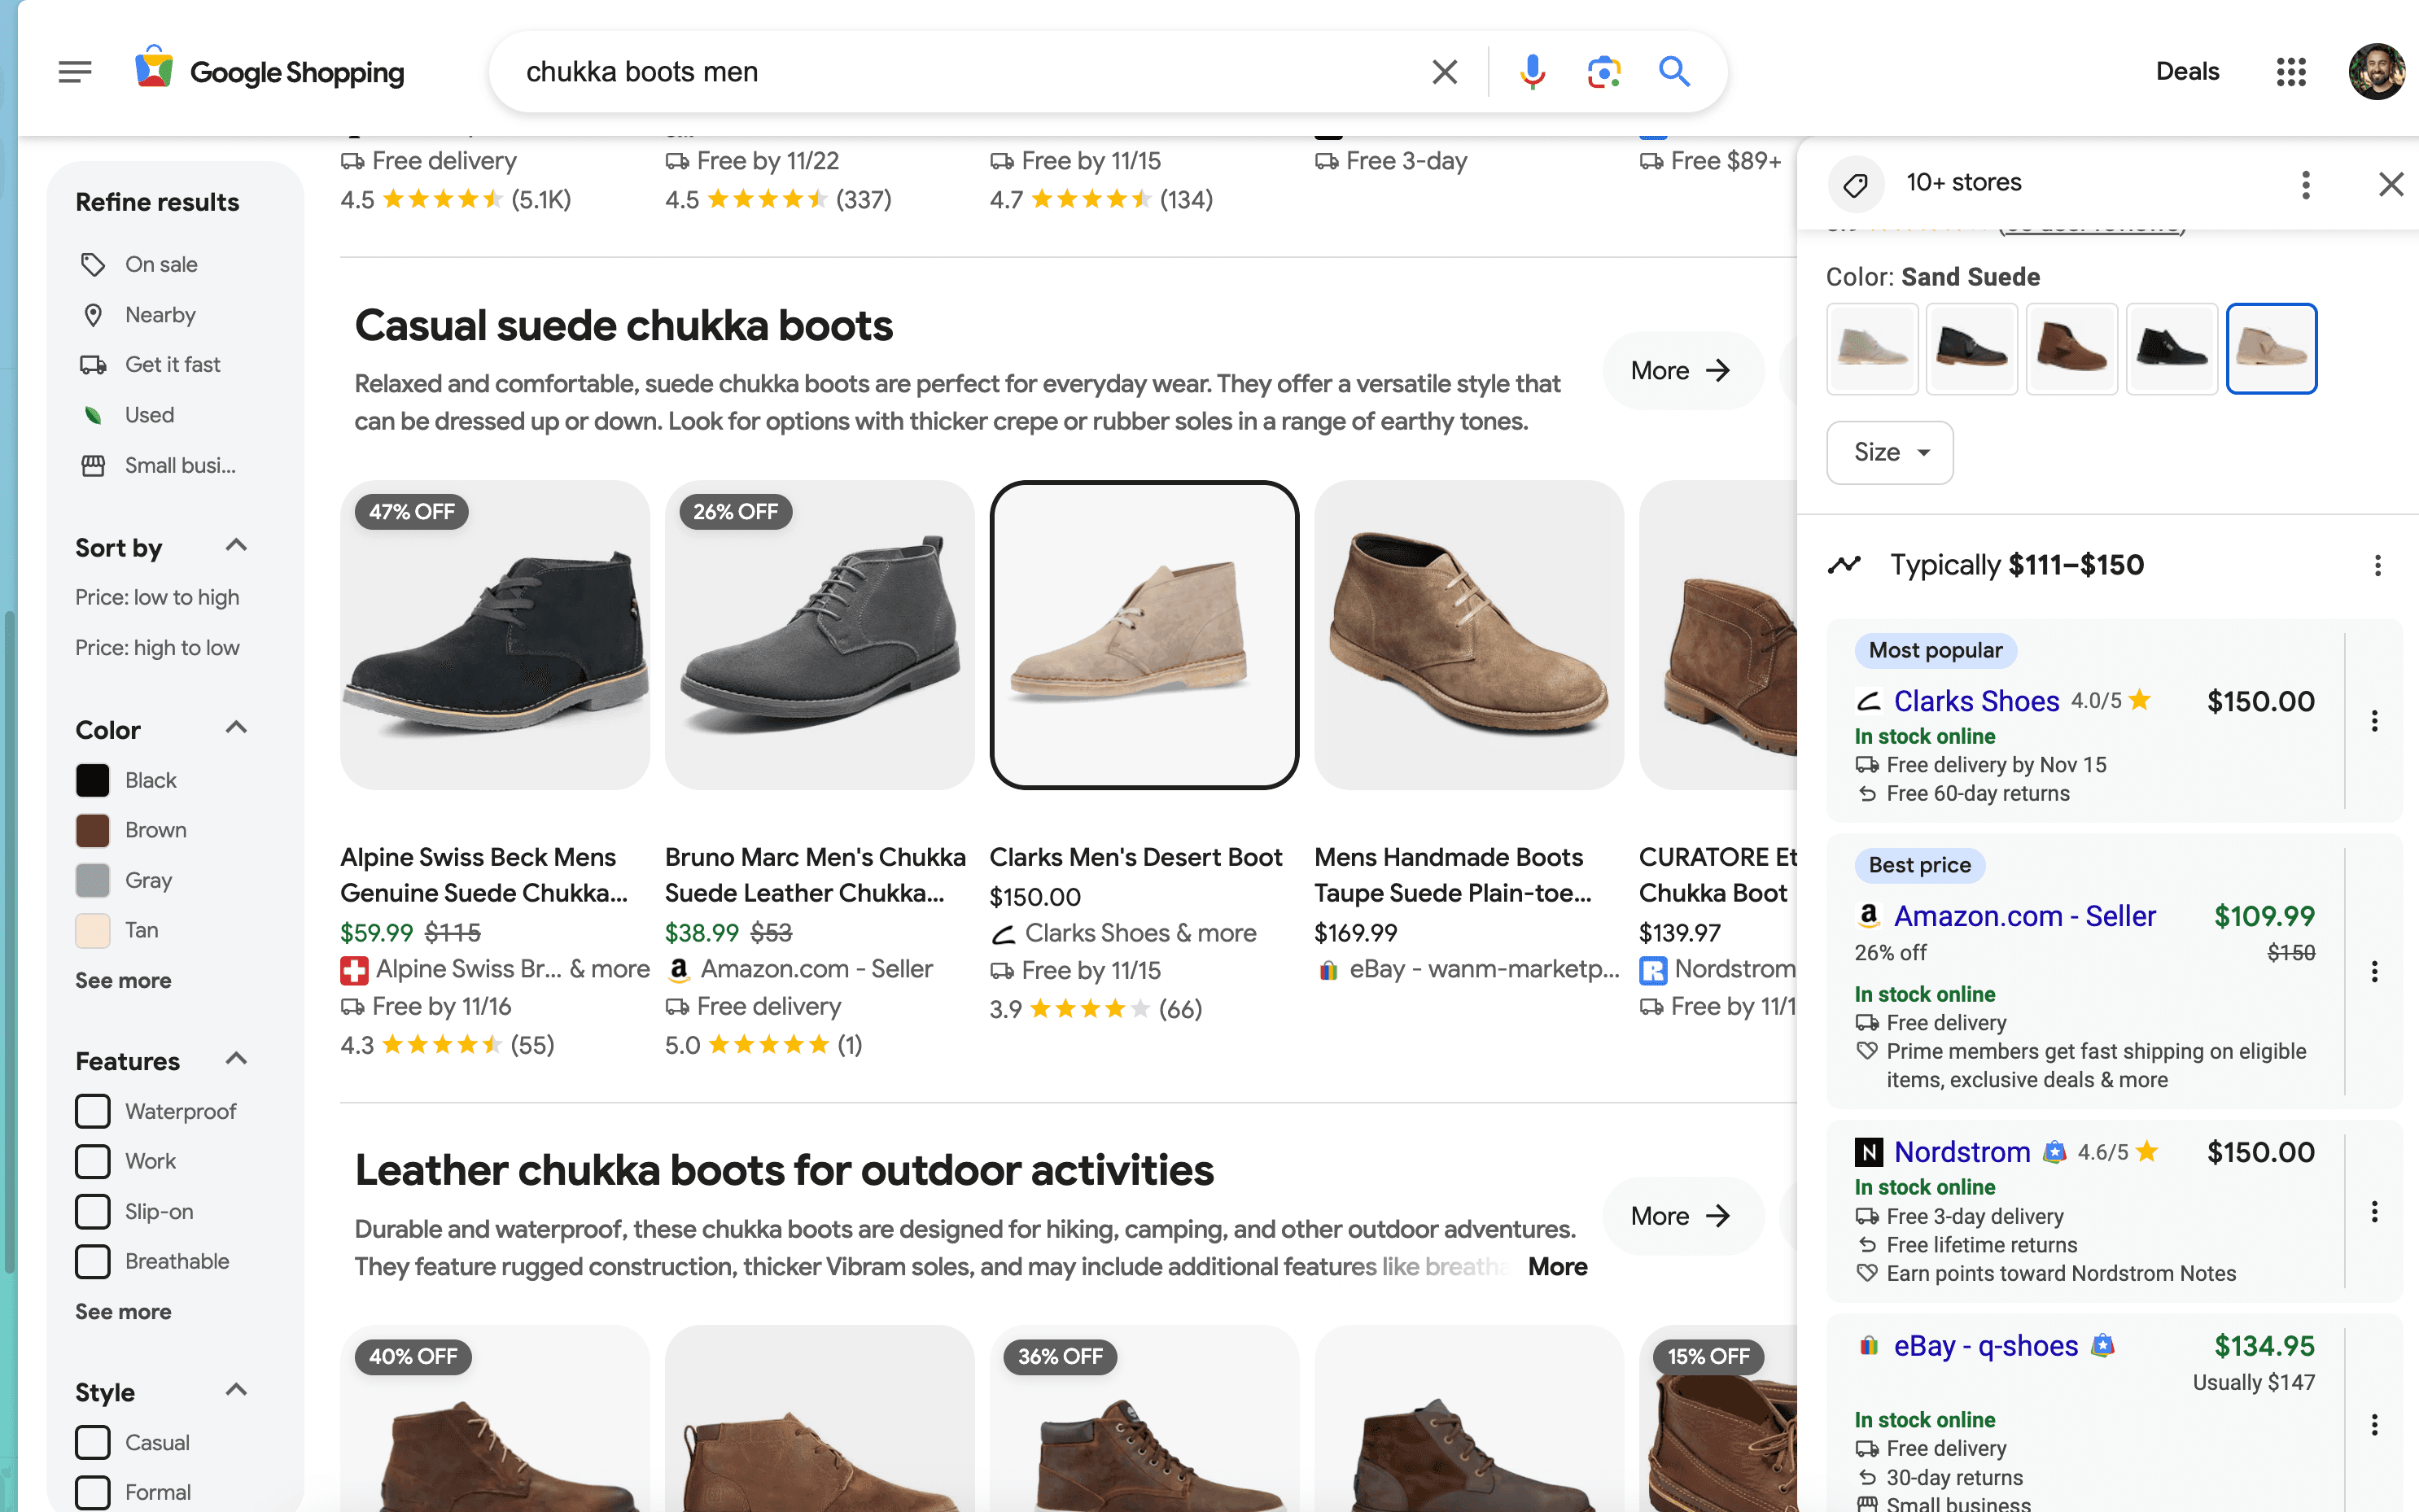Image resolution: width=2419 pixels, height=1512 pixels.
Task: Click the Google apps grid icon
Action: [x=2290, y=70]
